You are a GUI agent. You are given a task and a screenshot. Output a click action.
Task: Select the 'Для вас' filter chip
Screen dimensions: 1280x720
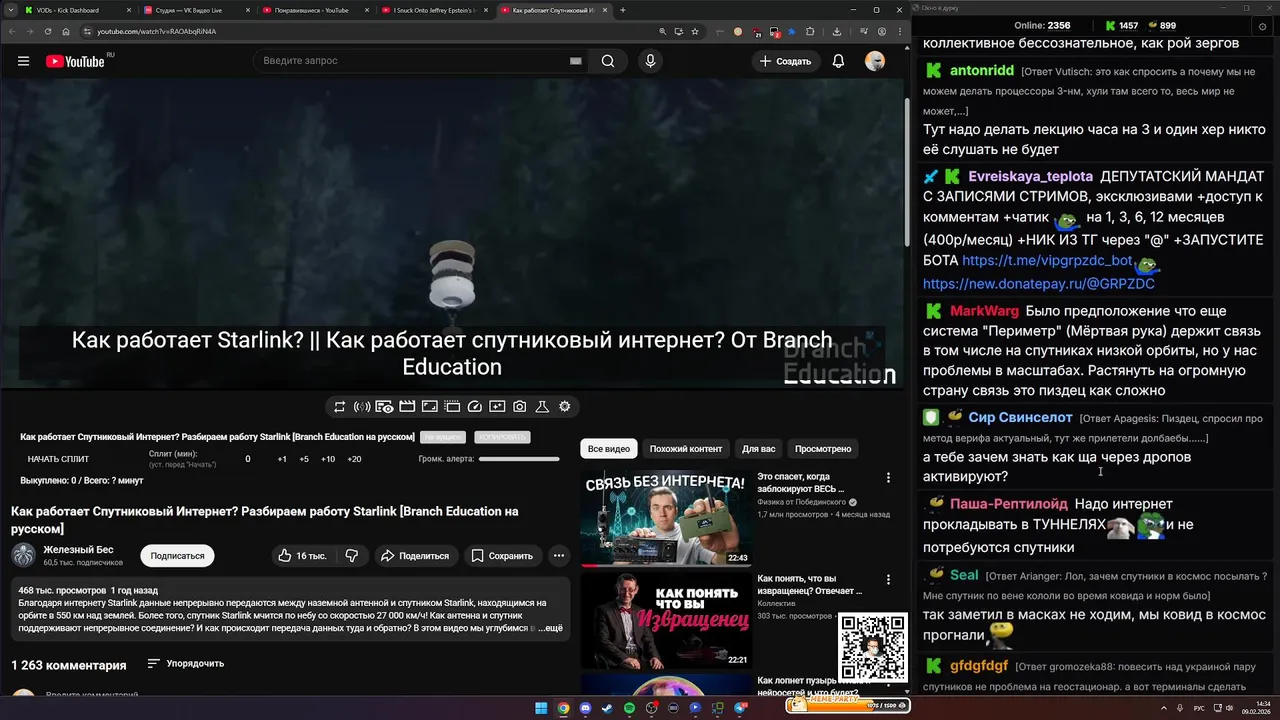pyautogui.click(x=758, y=449)
